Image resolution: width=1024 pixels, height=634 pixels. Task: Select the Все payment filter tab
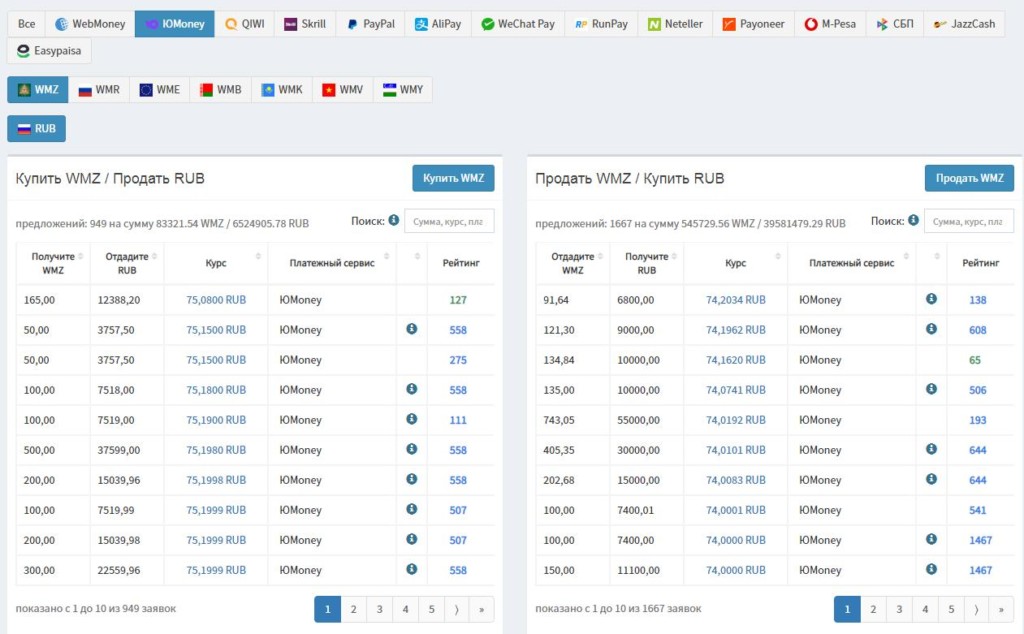26,24
